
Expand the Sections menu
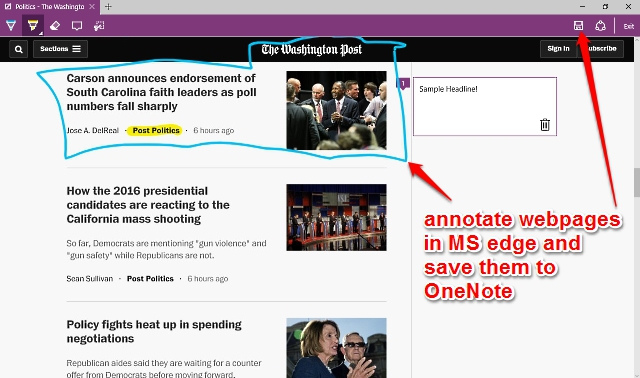[60, 49]
